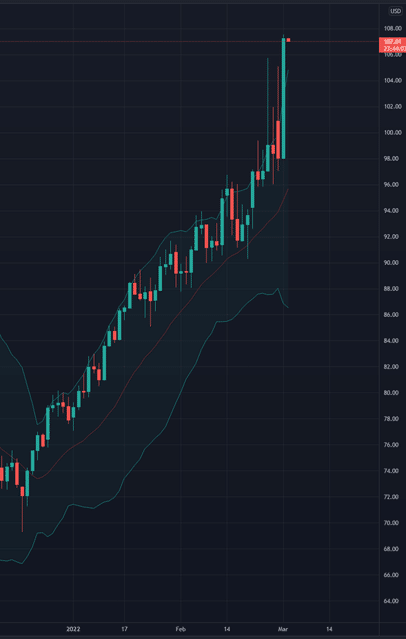Click the 78.00 price axis label
The width and height of the screenshot is (406, 639).
click(392, 419)
